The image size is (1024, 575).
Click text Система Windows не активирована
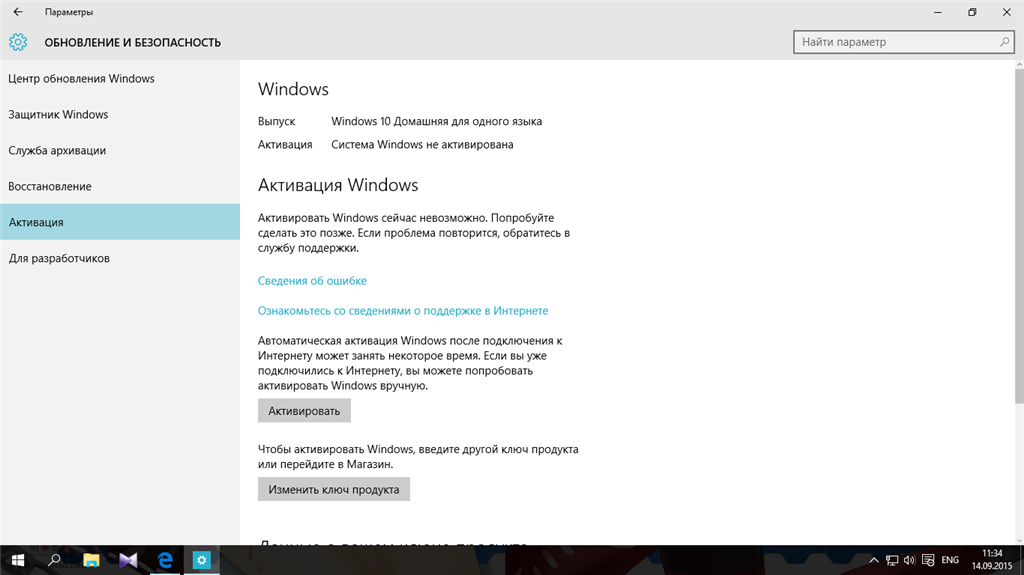[x=422, y=144]
